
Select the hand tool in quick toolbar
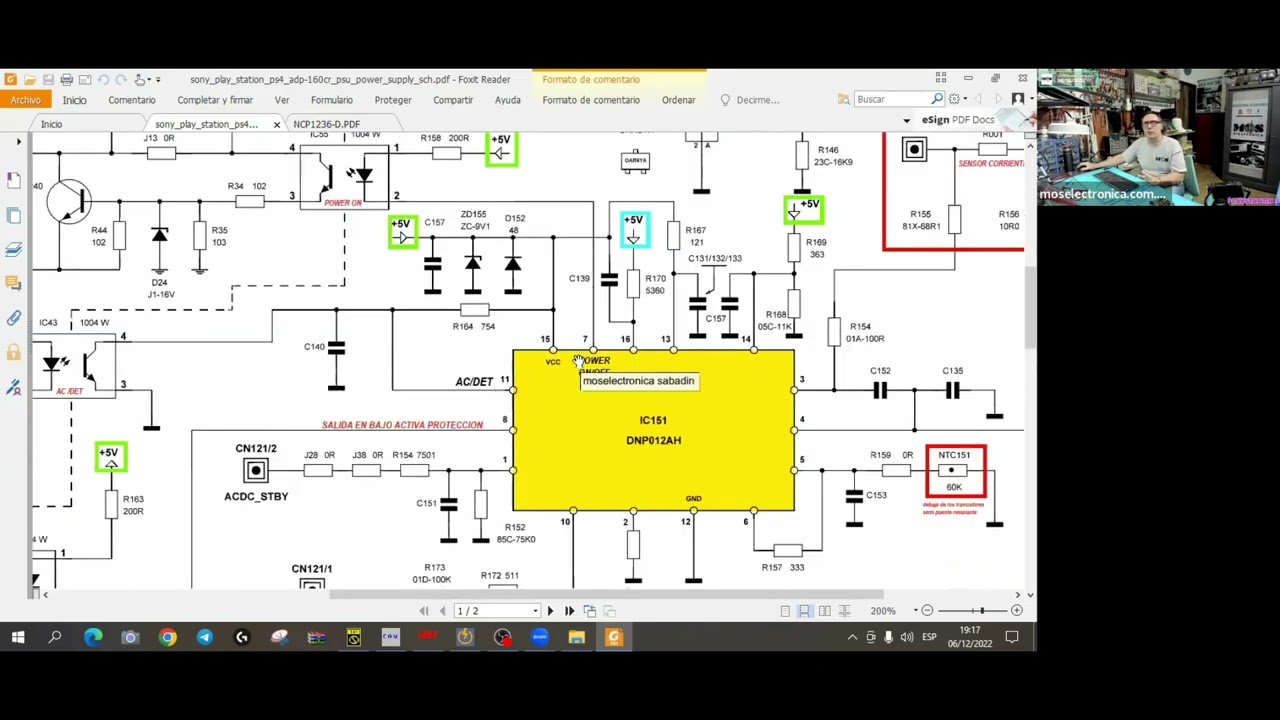[x=140, y=79]
